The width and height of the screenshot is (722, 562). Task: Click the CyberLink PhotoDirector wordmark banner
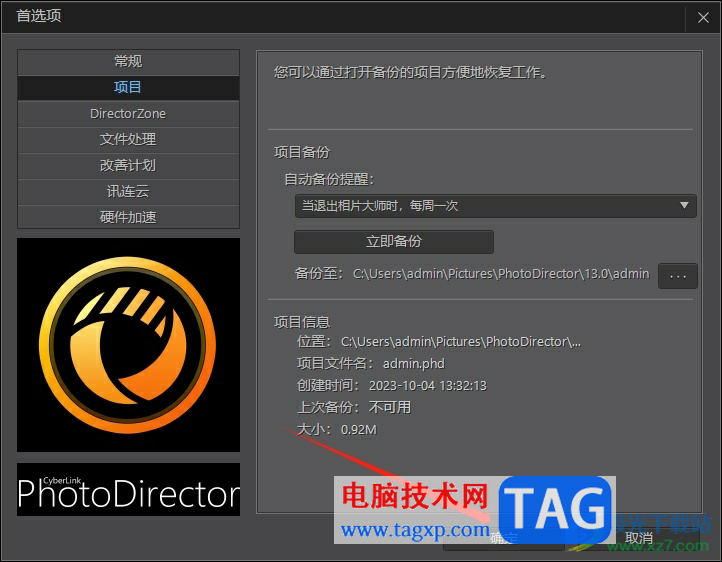(x=128, y=490)
